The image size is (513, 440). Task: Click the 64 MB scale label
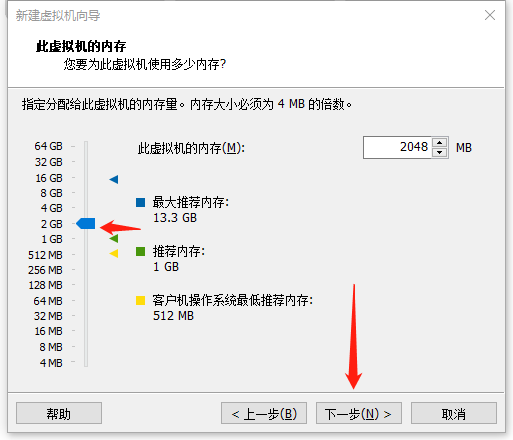pyautogui.click(x=48, y=301)
